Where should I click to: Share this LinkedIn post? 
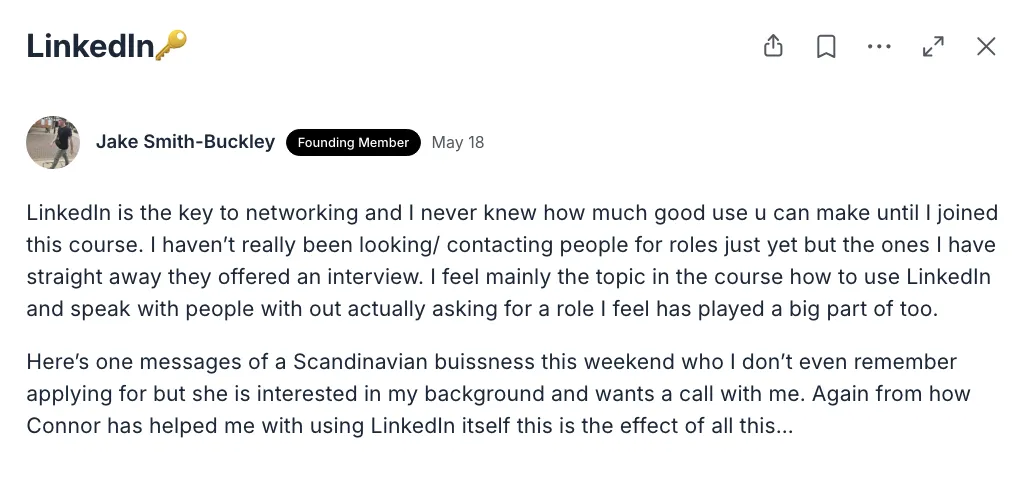point(773,46)
